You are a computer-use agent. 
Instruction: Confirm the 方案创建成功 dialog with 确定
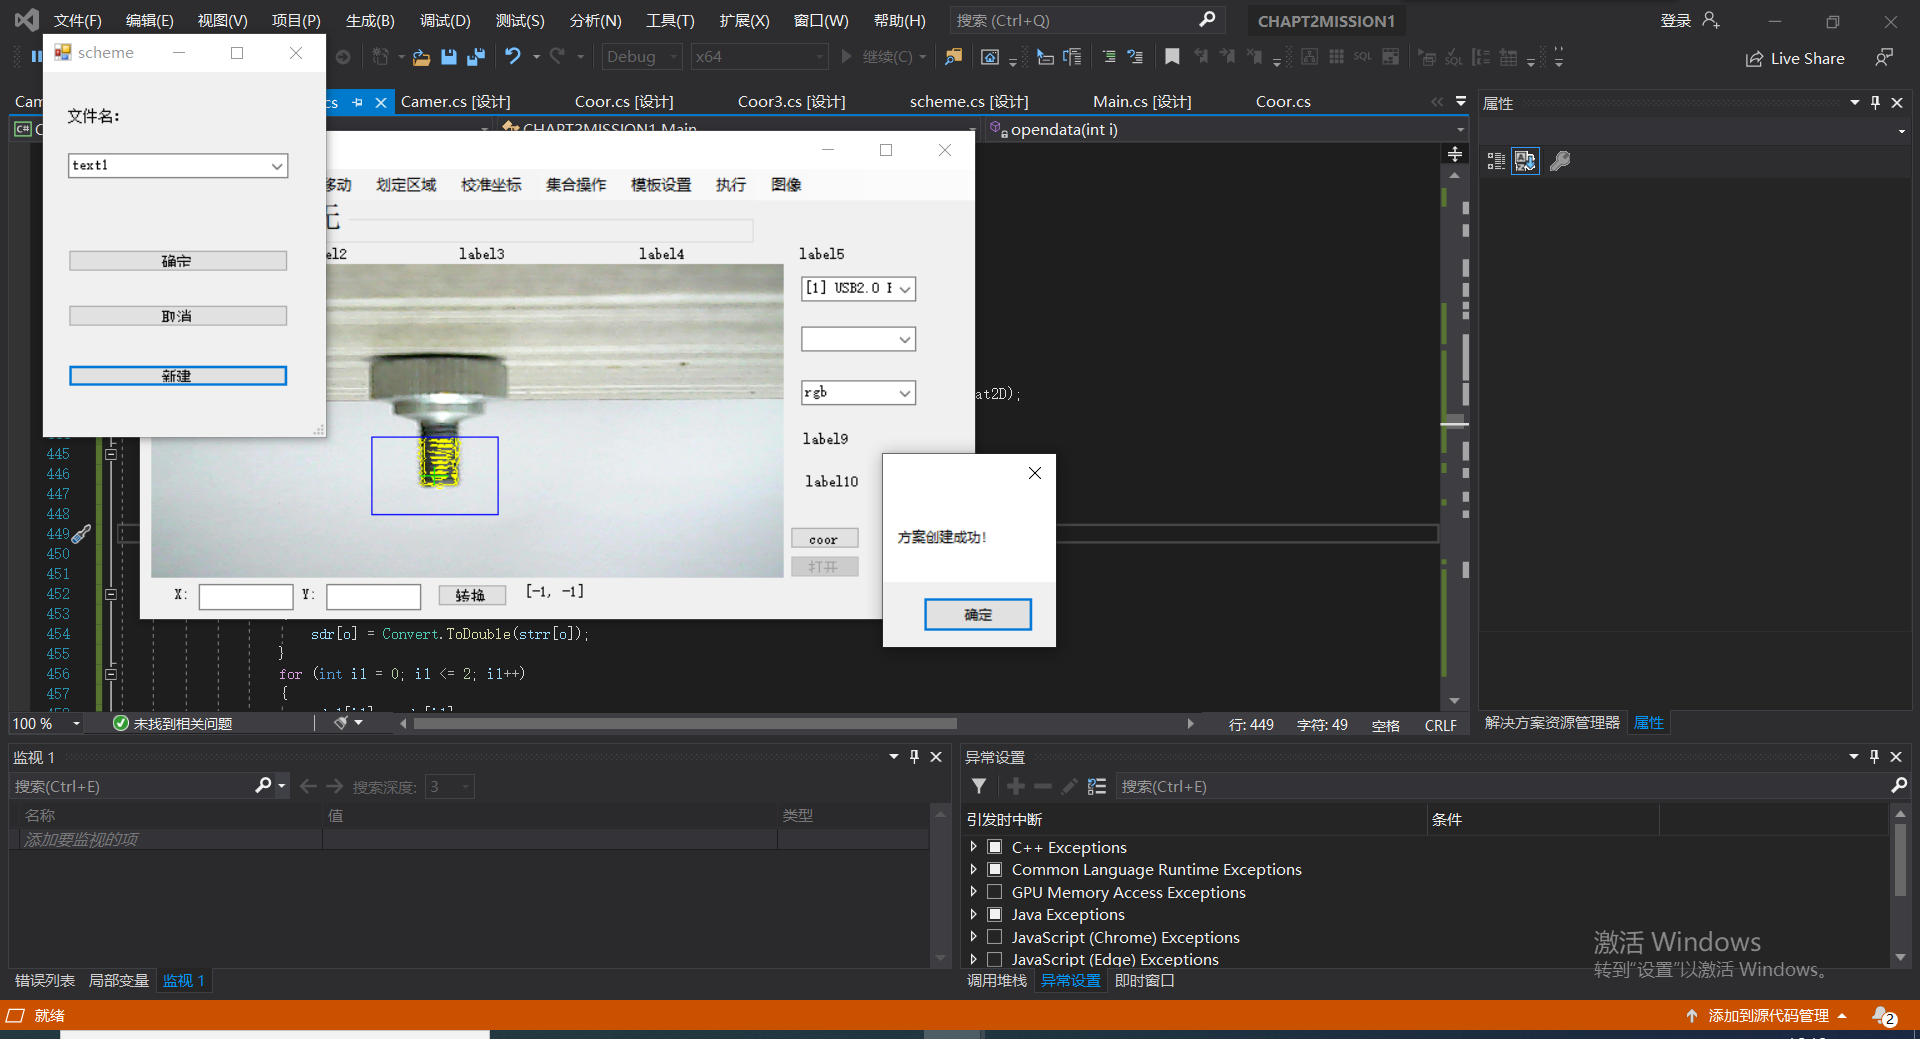point(977,614)
